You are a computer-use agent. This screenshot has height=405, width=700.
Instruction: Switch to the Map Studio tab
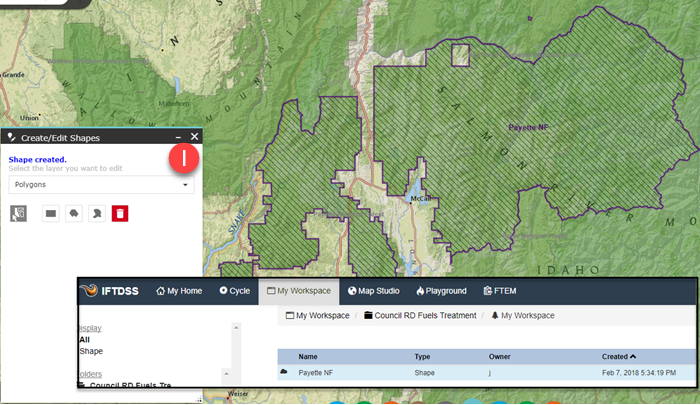[x=373, y=291]
